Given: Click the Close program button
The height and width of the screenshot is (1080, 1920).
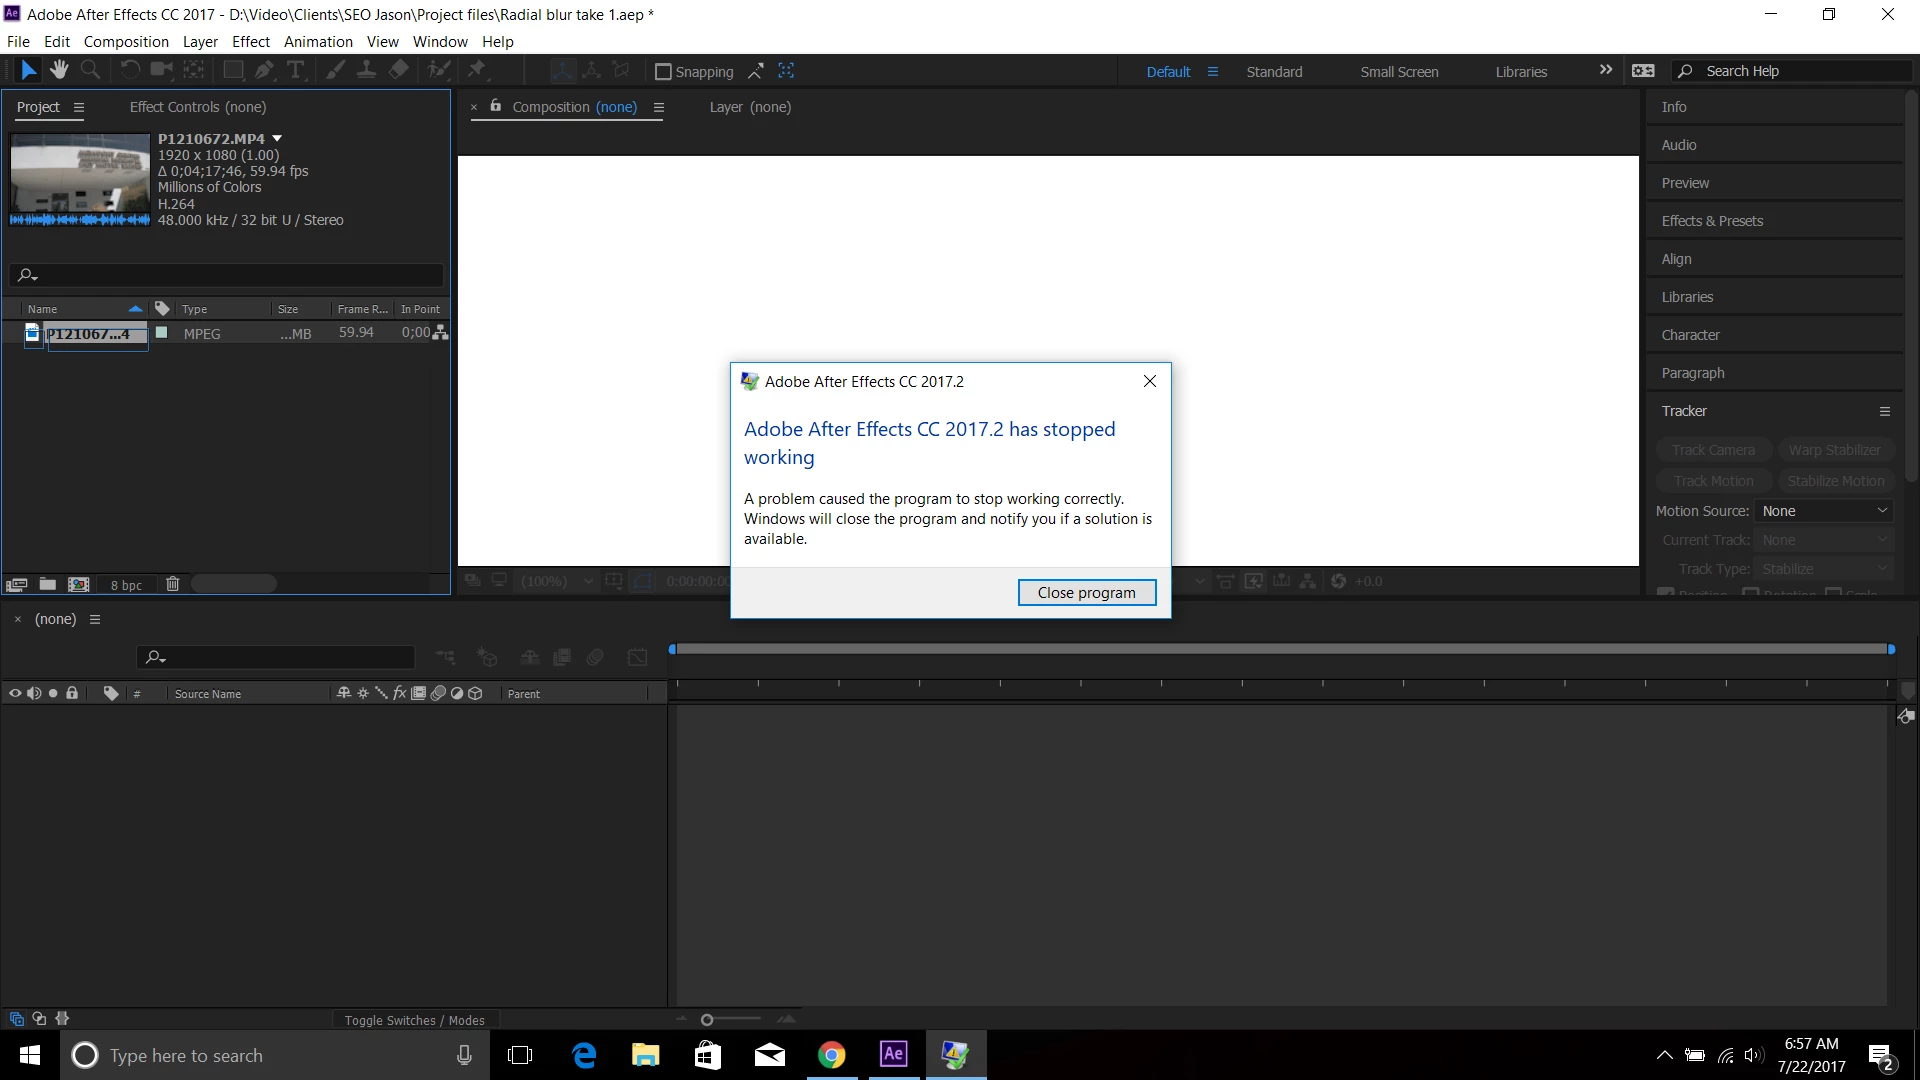Looking at the screenshot, I should tap(1086, 593).
